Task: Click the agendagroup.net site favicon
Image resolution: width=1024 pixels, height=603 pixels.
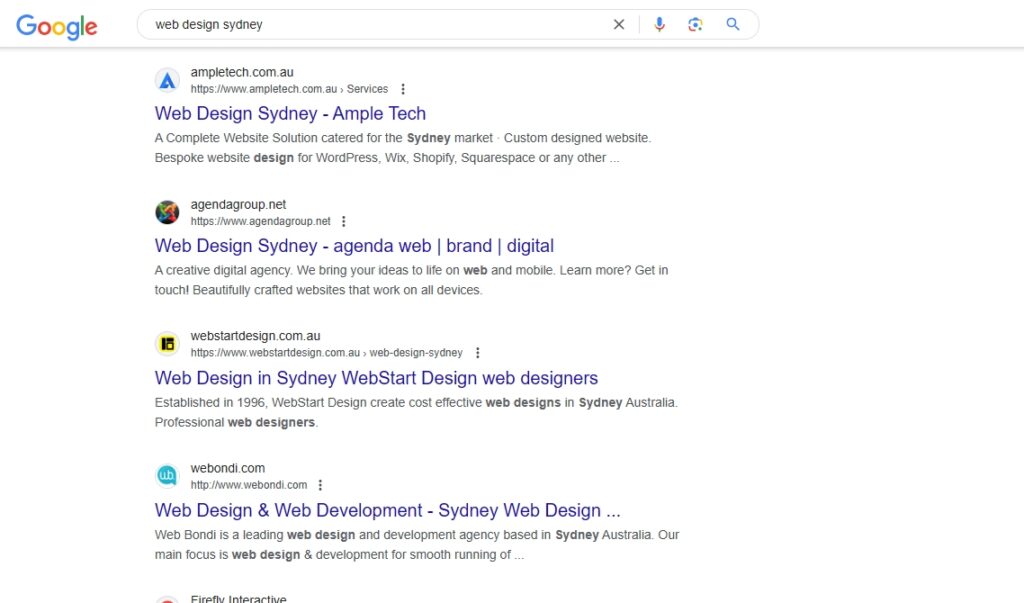Action: point(167,212)
